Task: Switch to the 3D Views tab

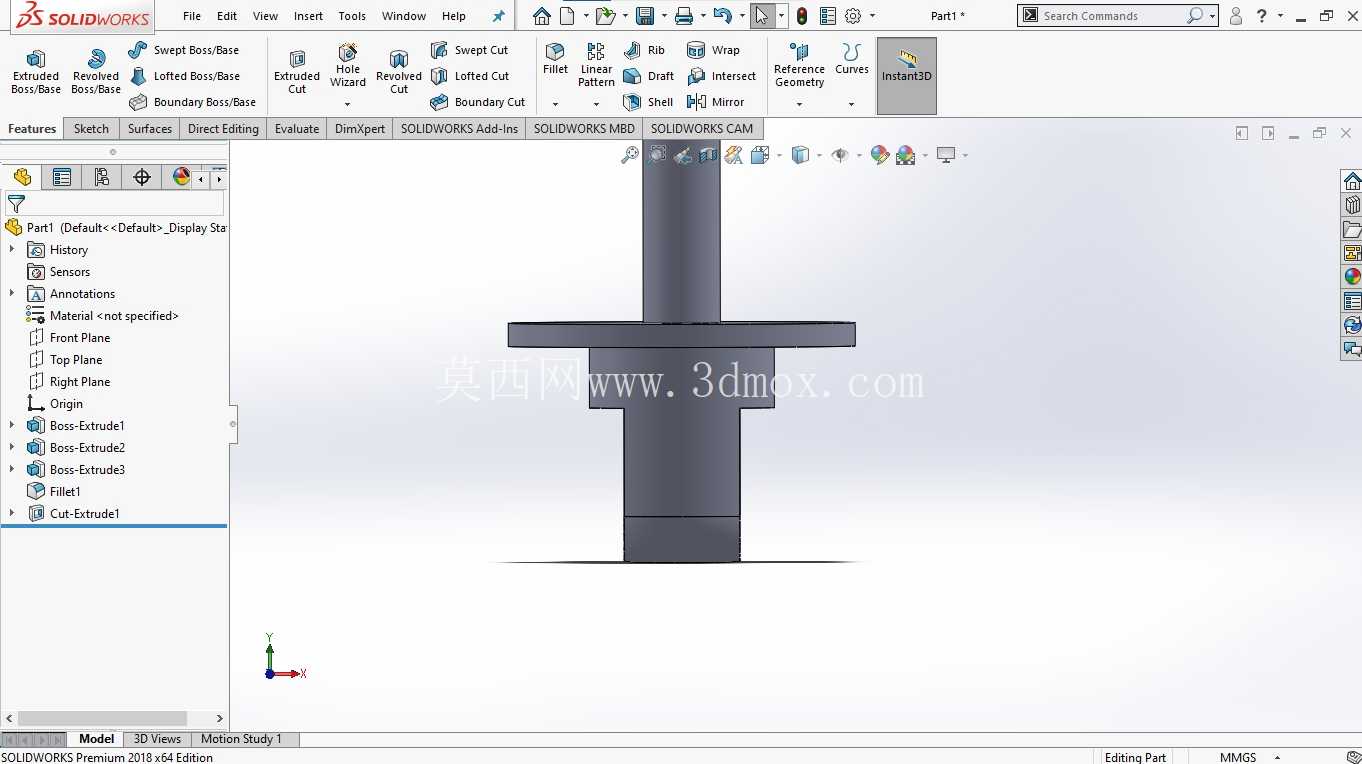Action: [x=158, y=739]
